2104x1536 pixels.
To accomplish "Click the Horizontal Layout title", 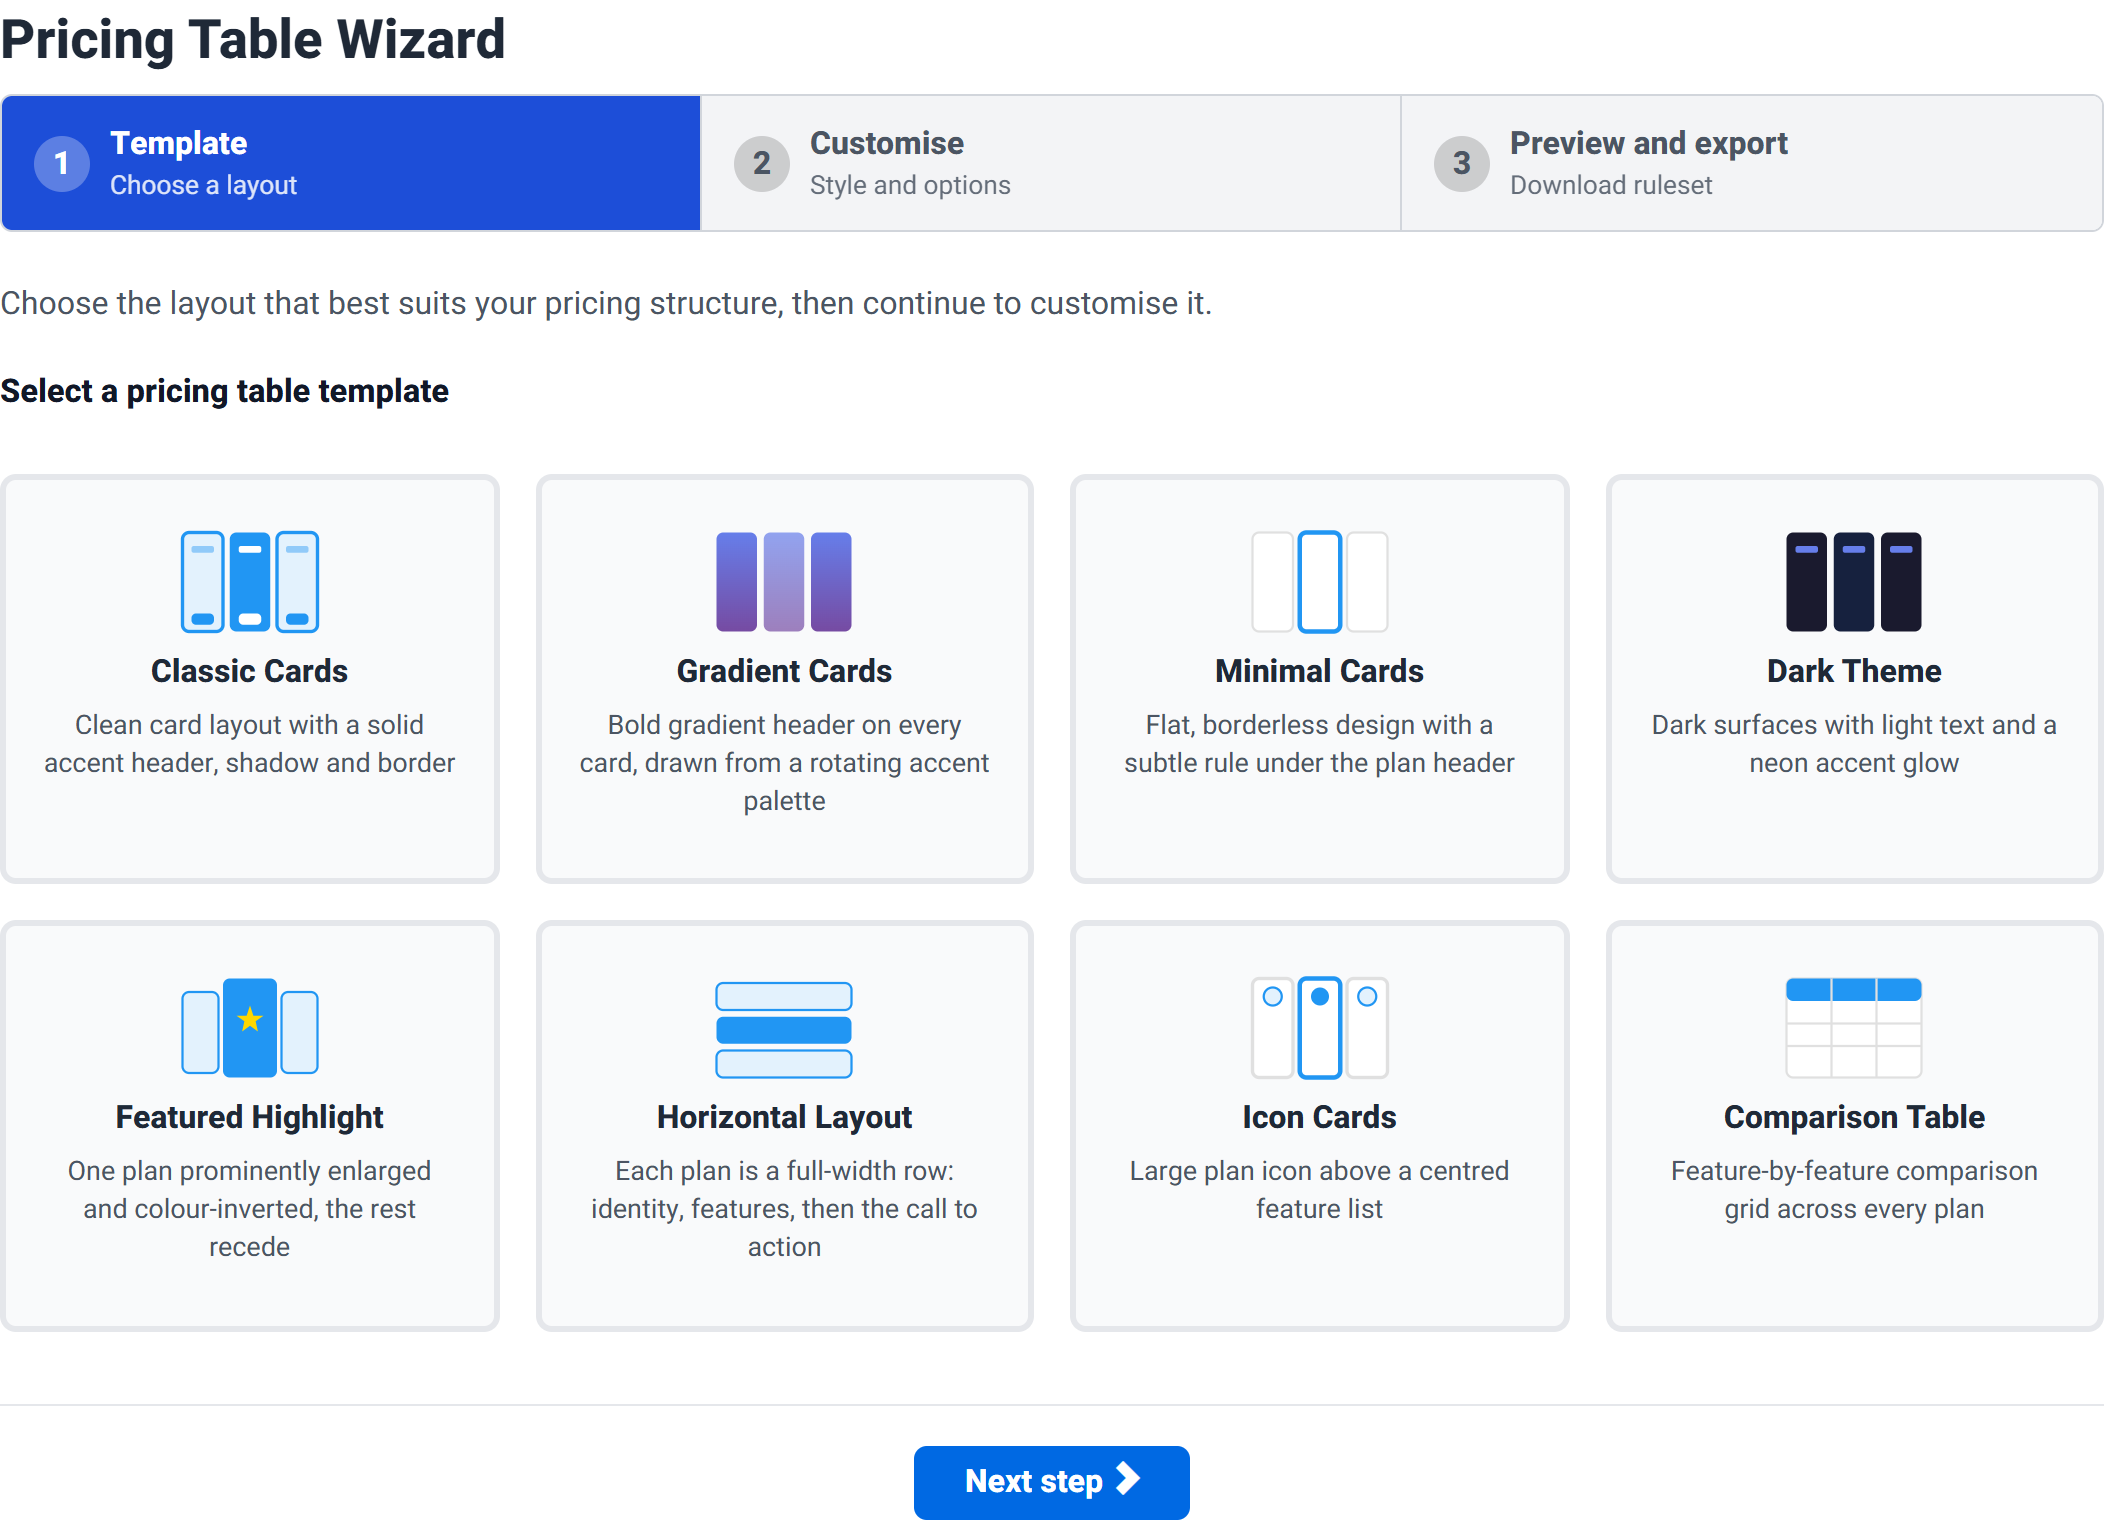I will [784, 1117].
